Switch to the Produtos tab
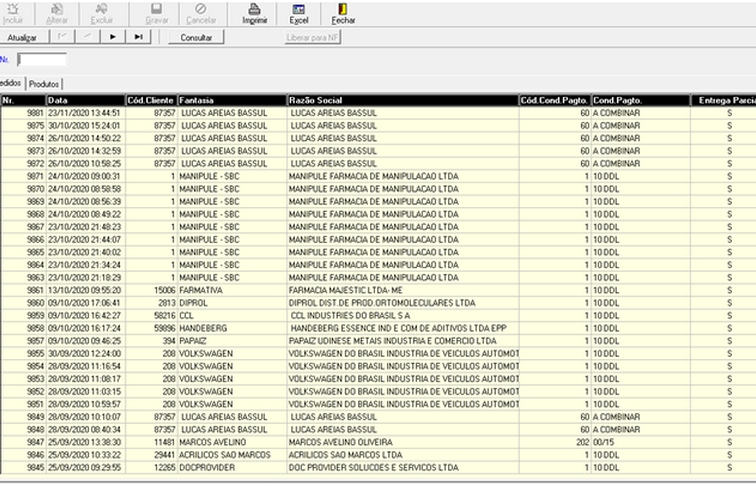 44,84
